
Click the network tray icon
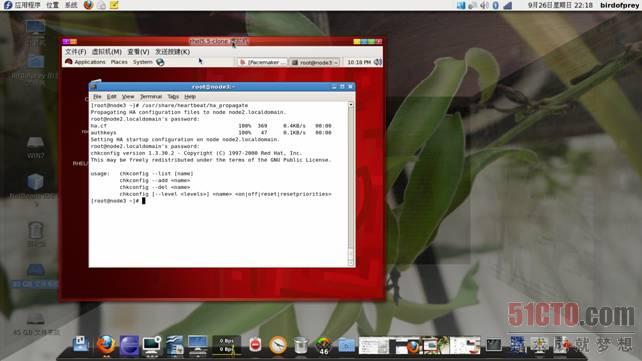point(472,5)
